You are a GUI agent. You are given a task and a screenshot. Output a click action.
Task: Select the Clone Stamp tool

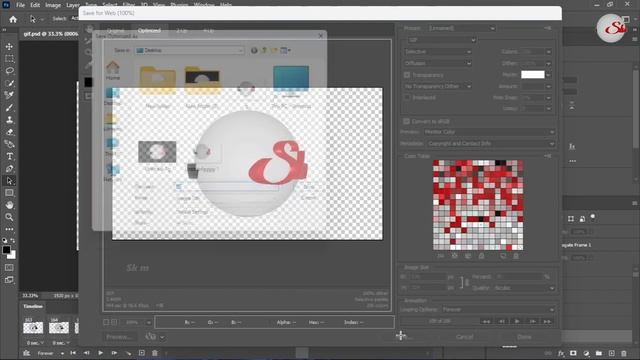9,120
